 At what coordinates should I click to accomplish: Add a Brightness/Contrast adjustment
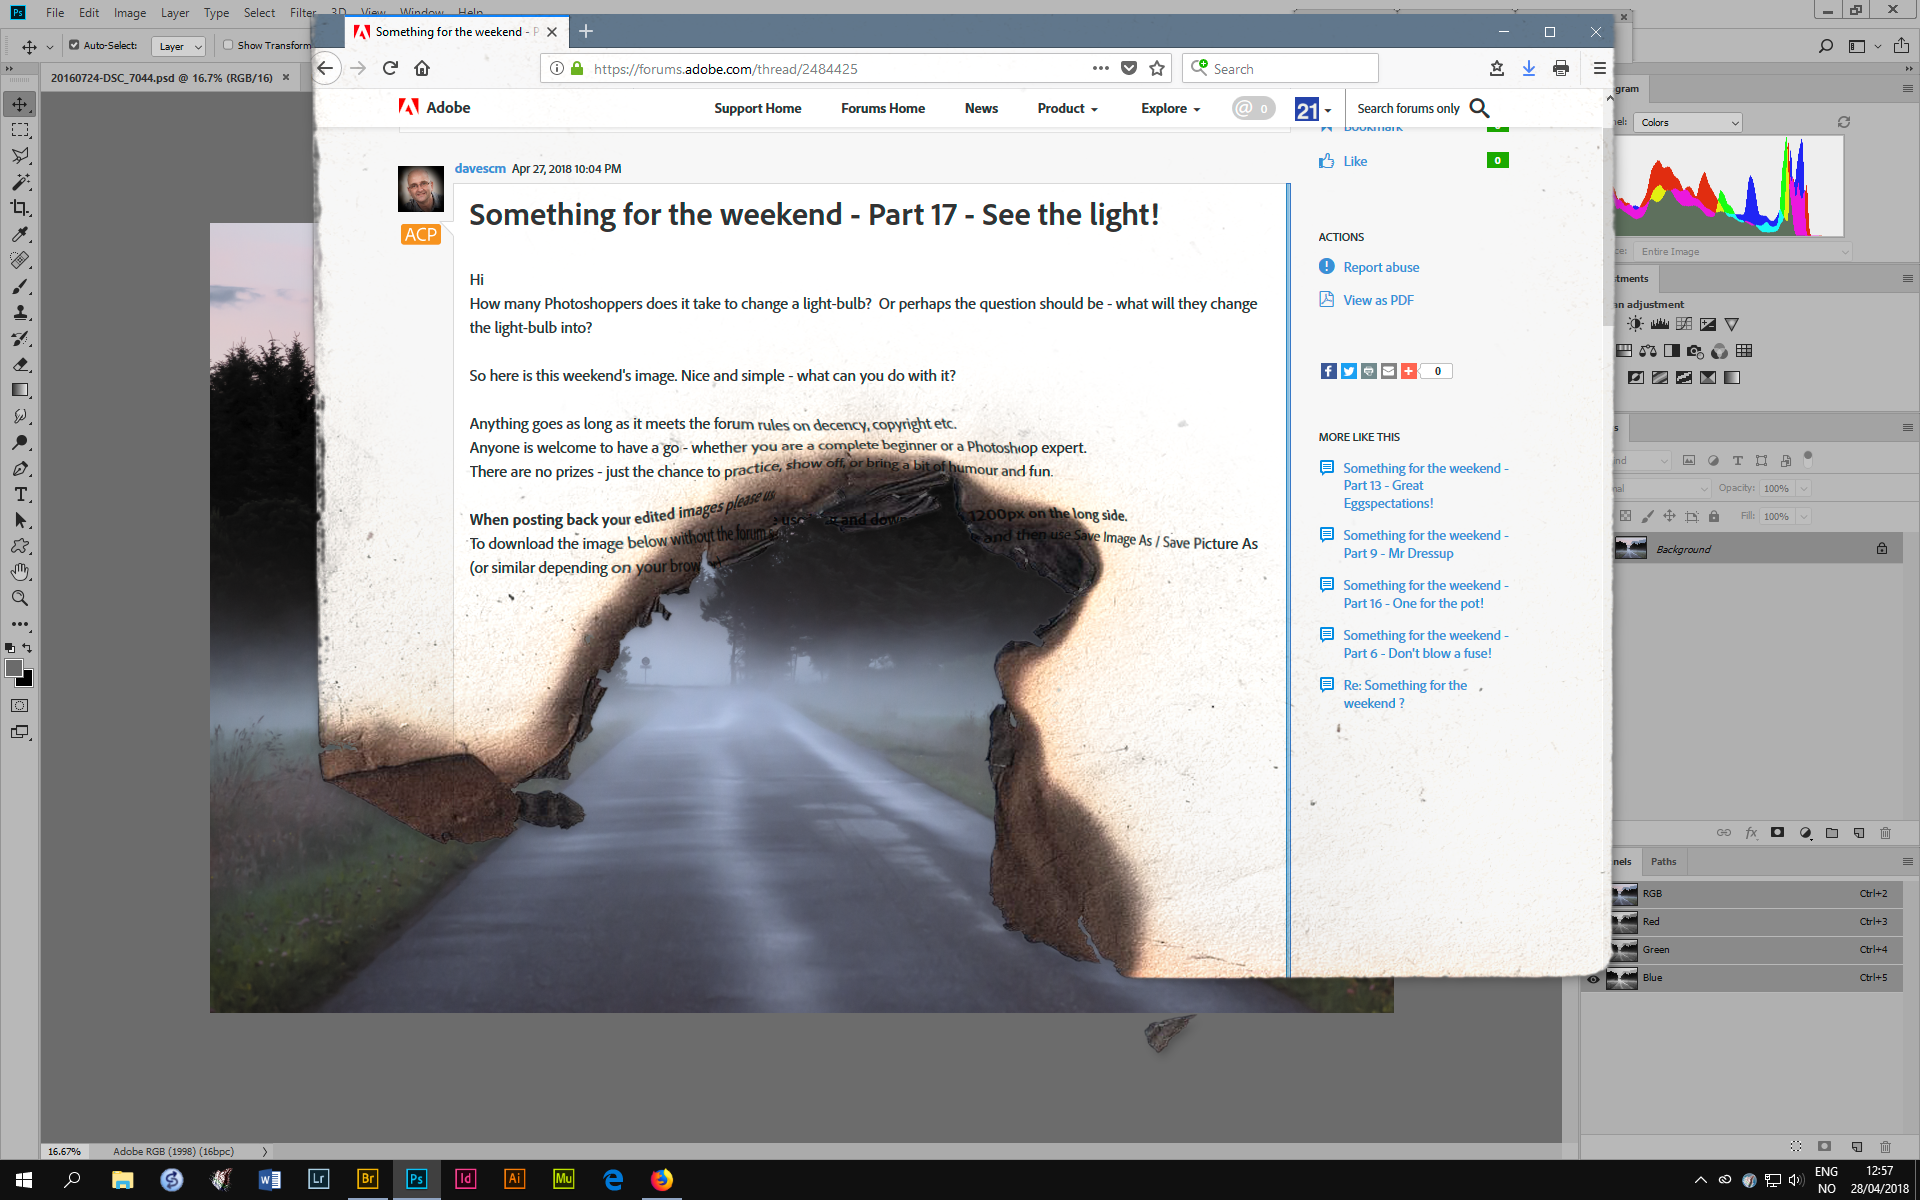point(1635,324)
